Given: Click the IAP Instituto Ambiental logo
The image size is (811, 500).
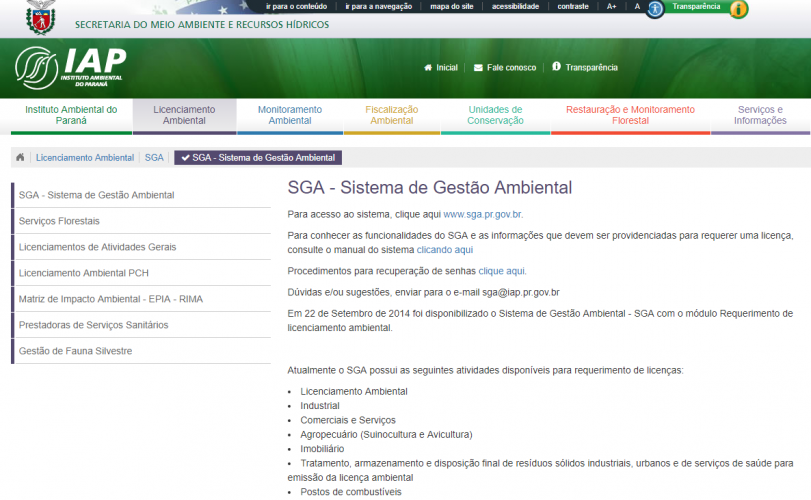Looking at the screenshot, I should pyautogui.click(x=70, y=67).
